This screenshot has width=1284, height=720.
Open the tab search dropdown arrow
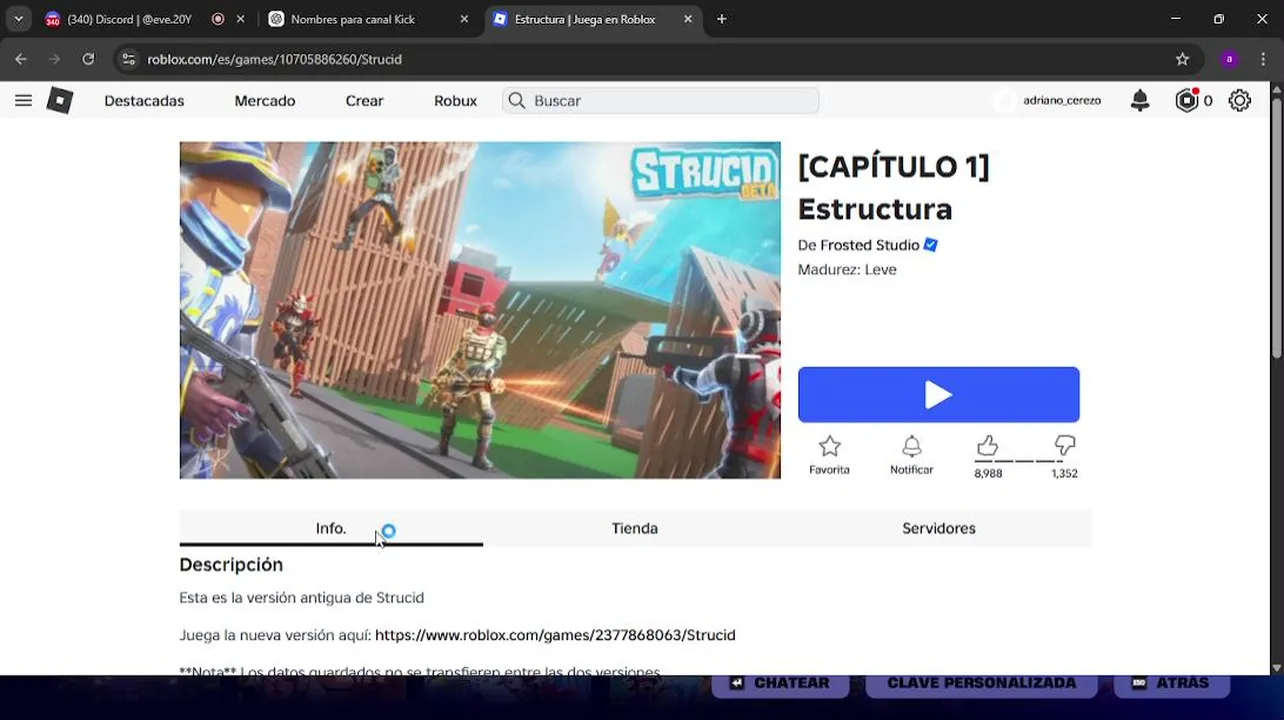pyautogui.click(x=18, y=19)
